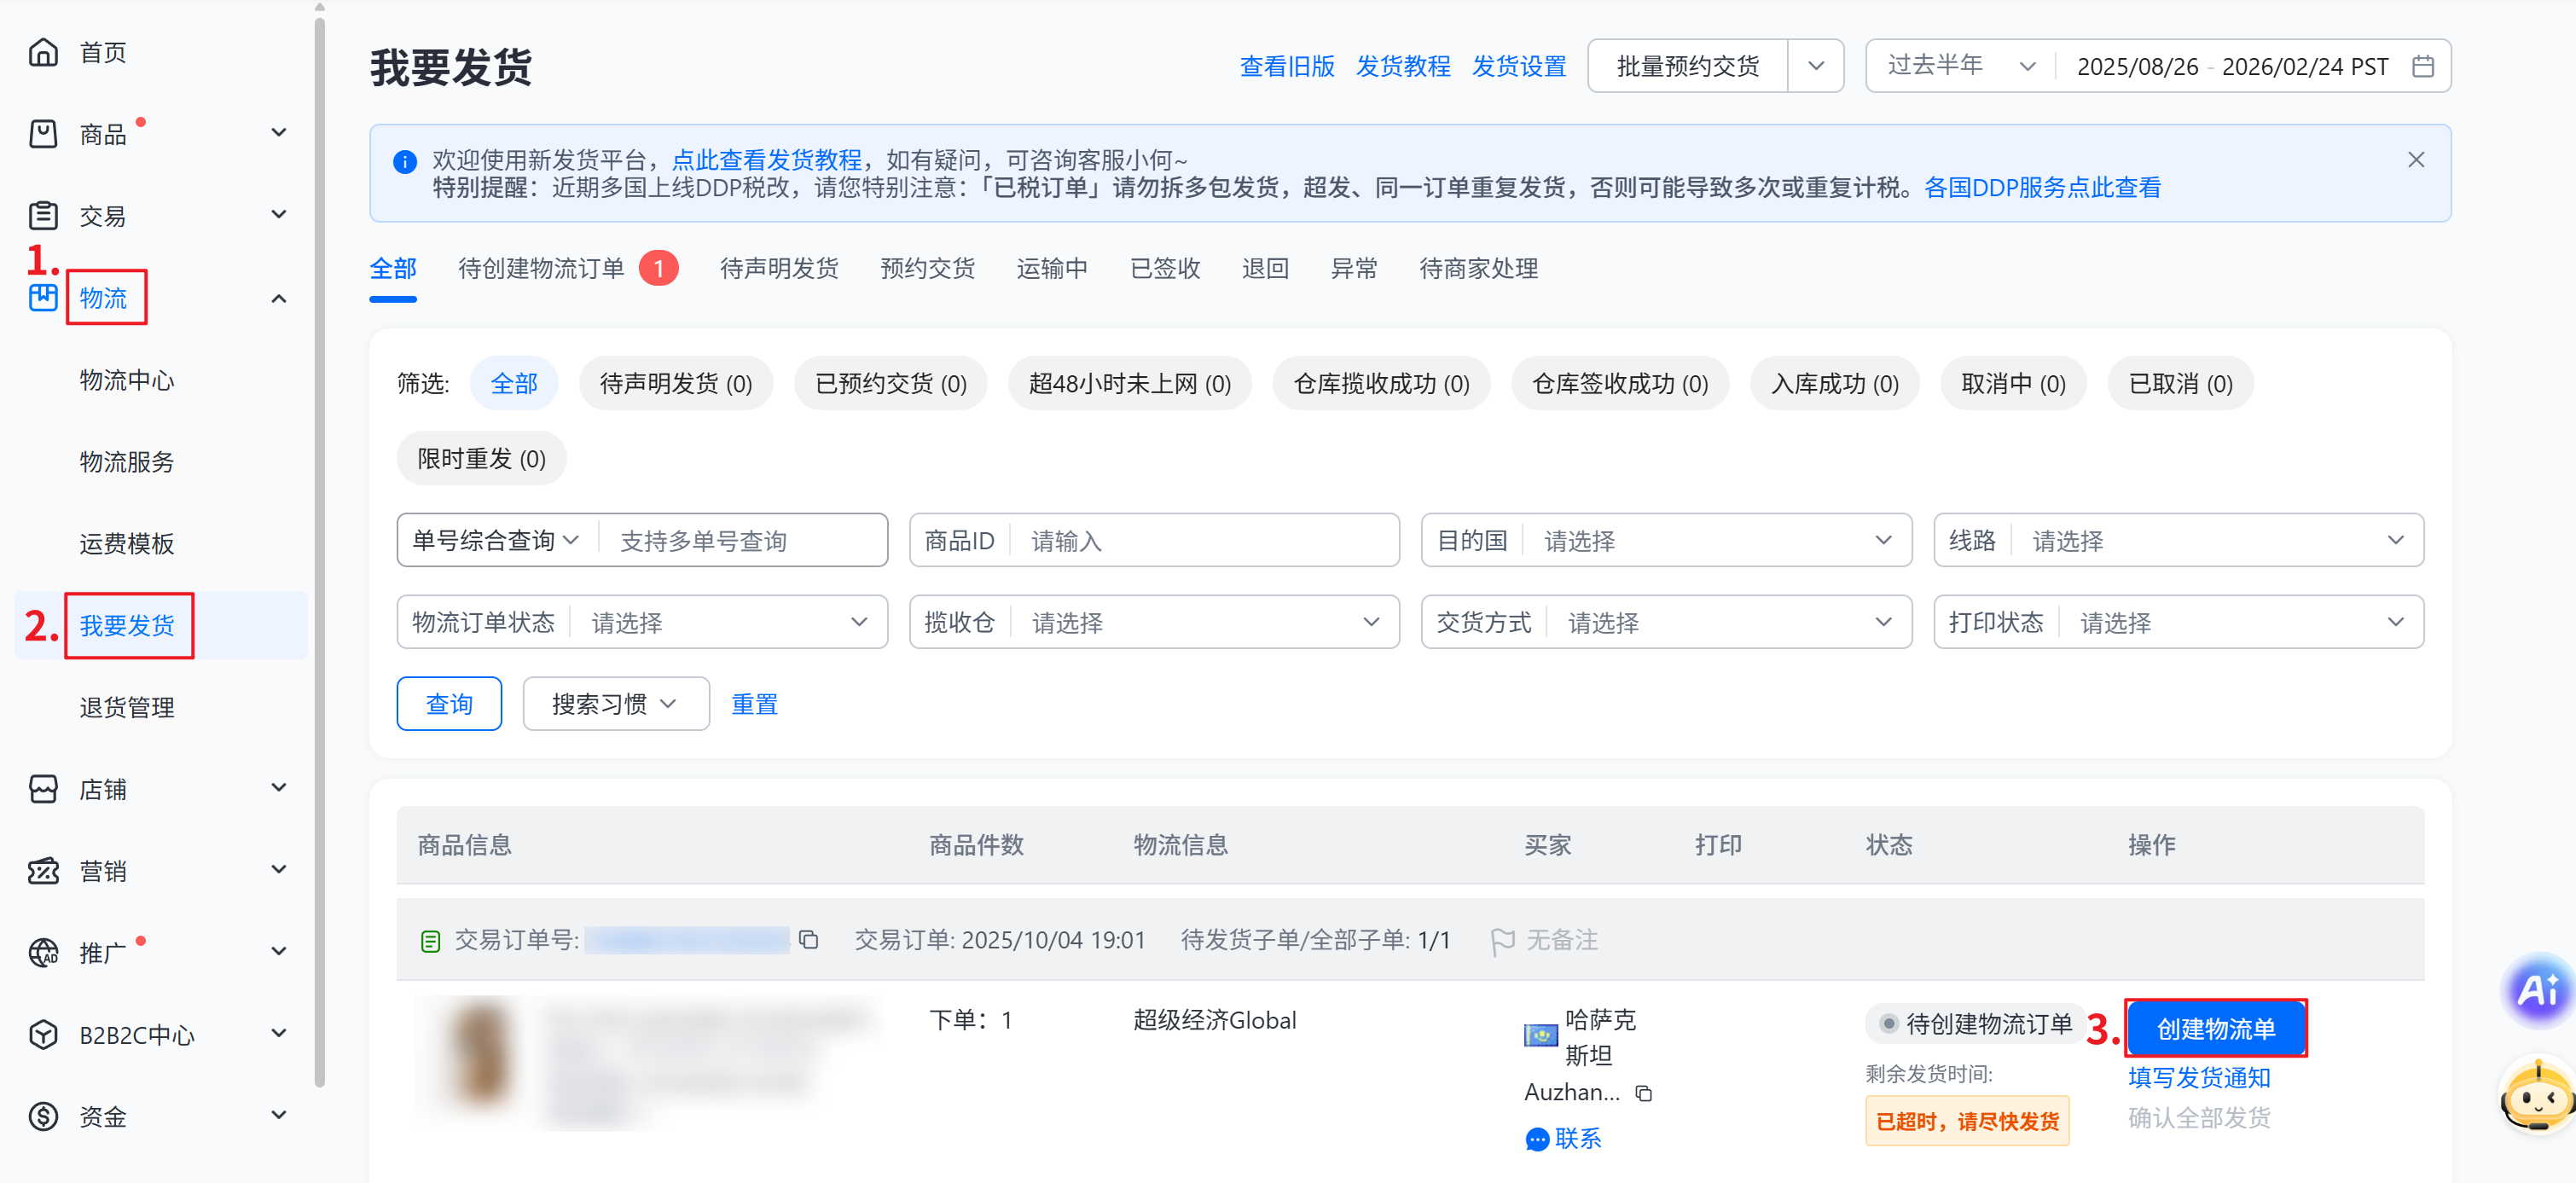Select the 待声明发货 (0) filter chip

(x=675, y=384)
